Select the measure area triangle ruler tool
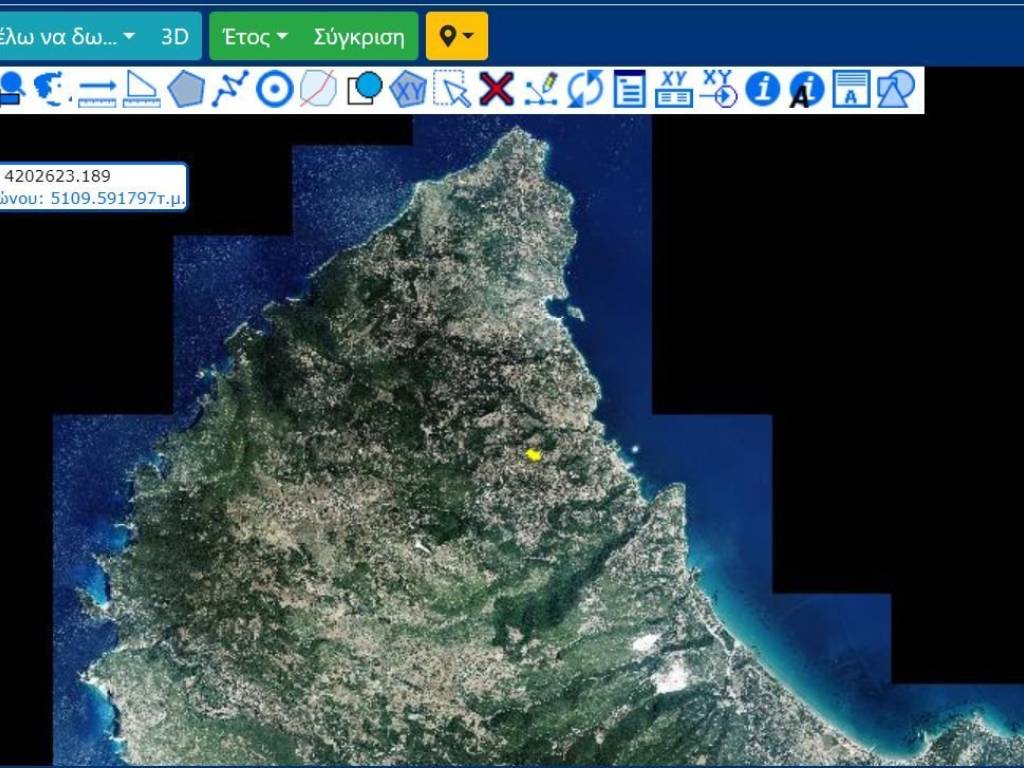1024x768 pixels. [141, 90]
